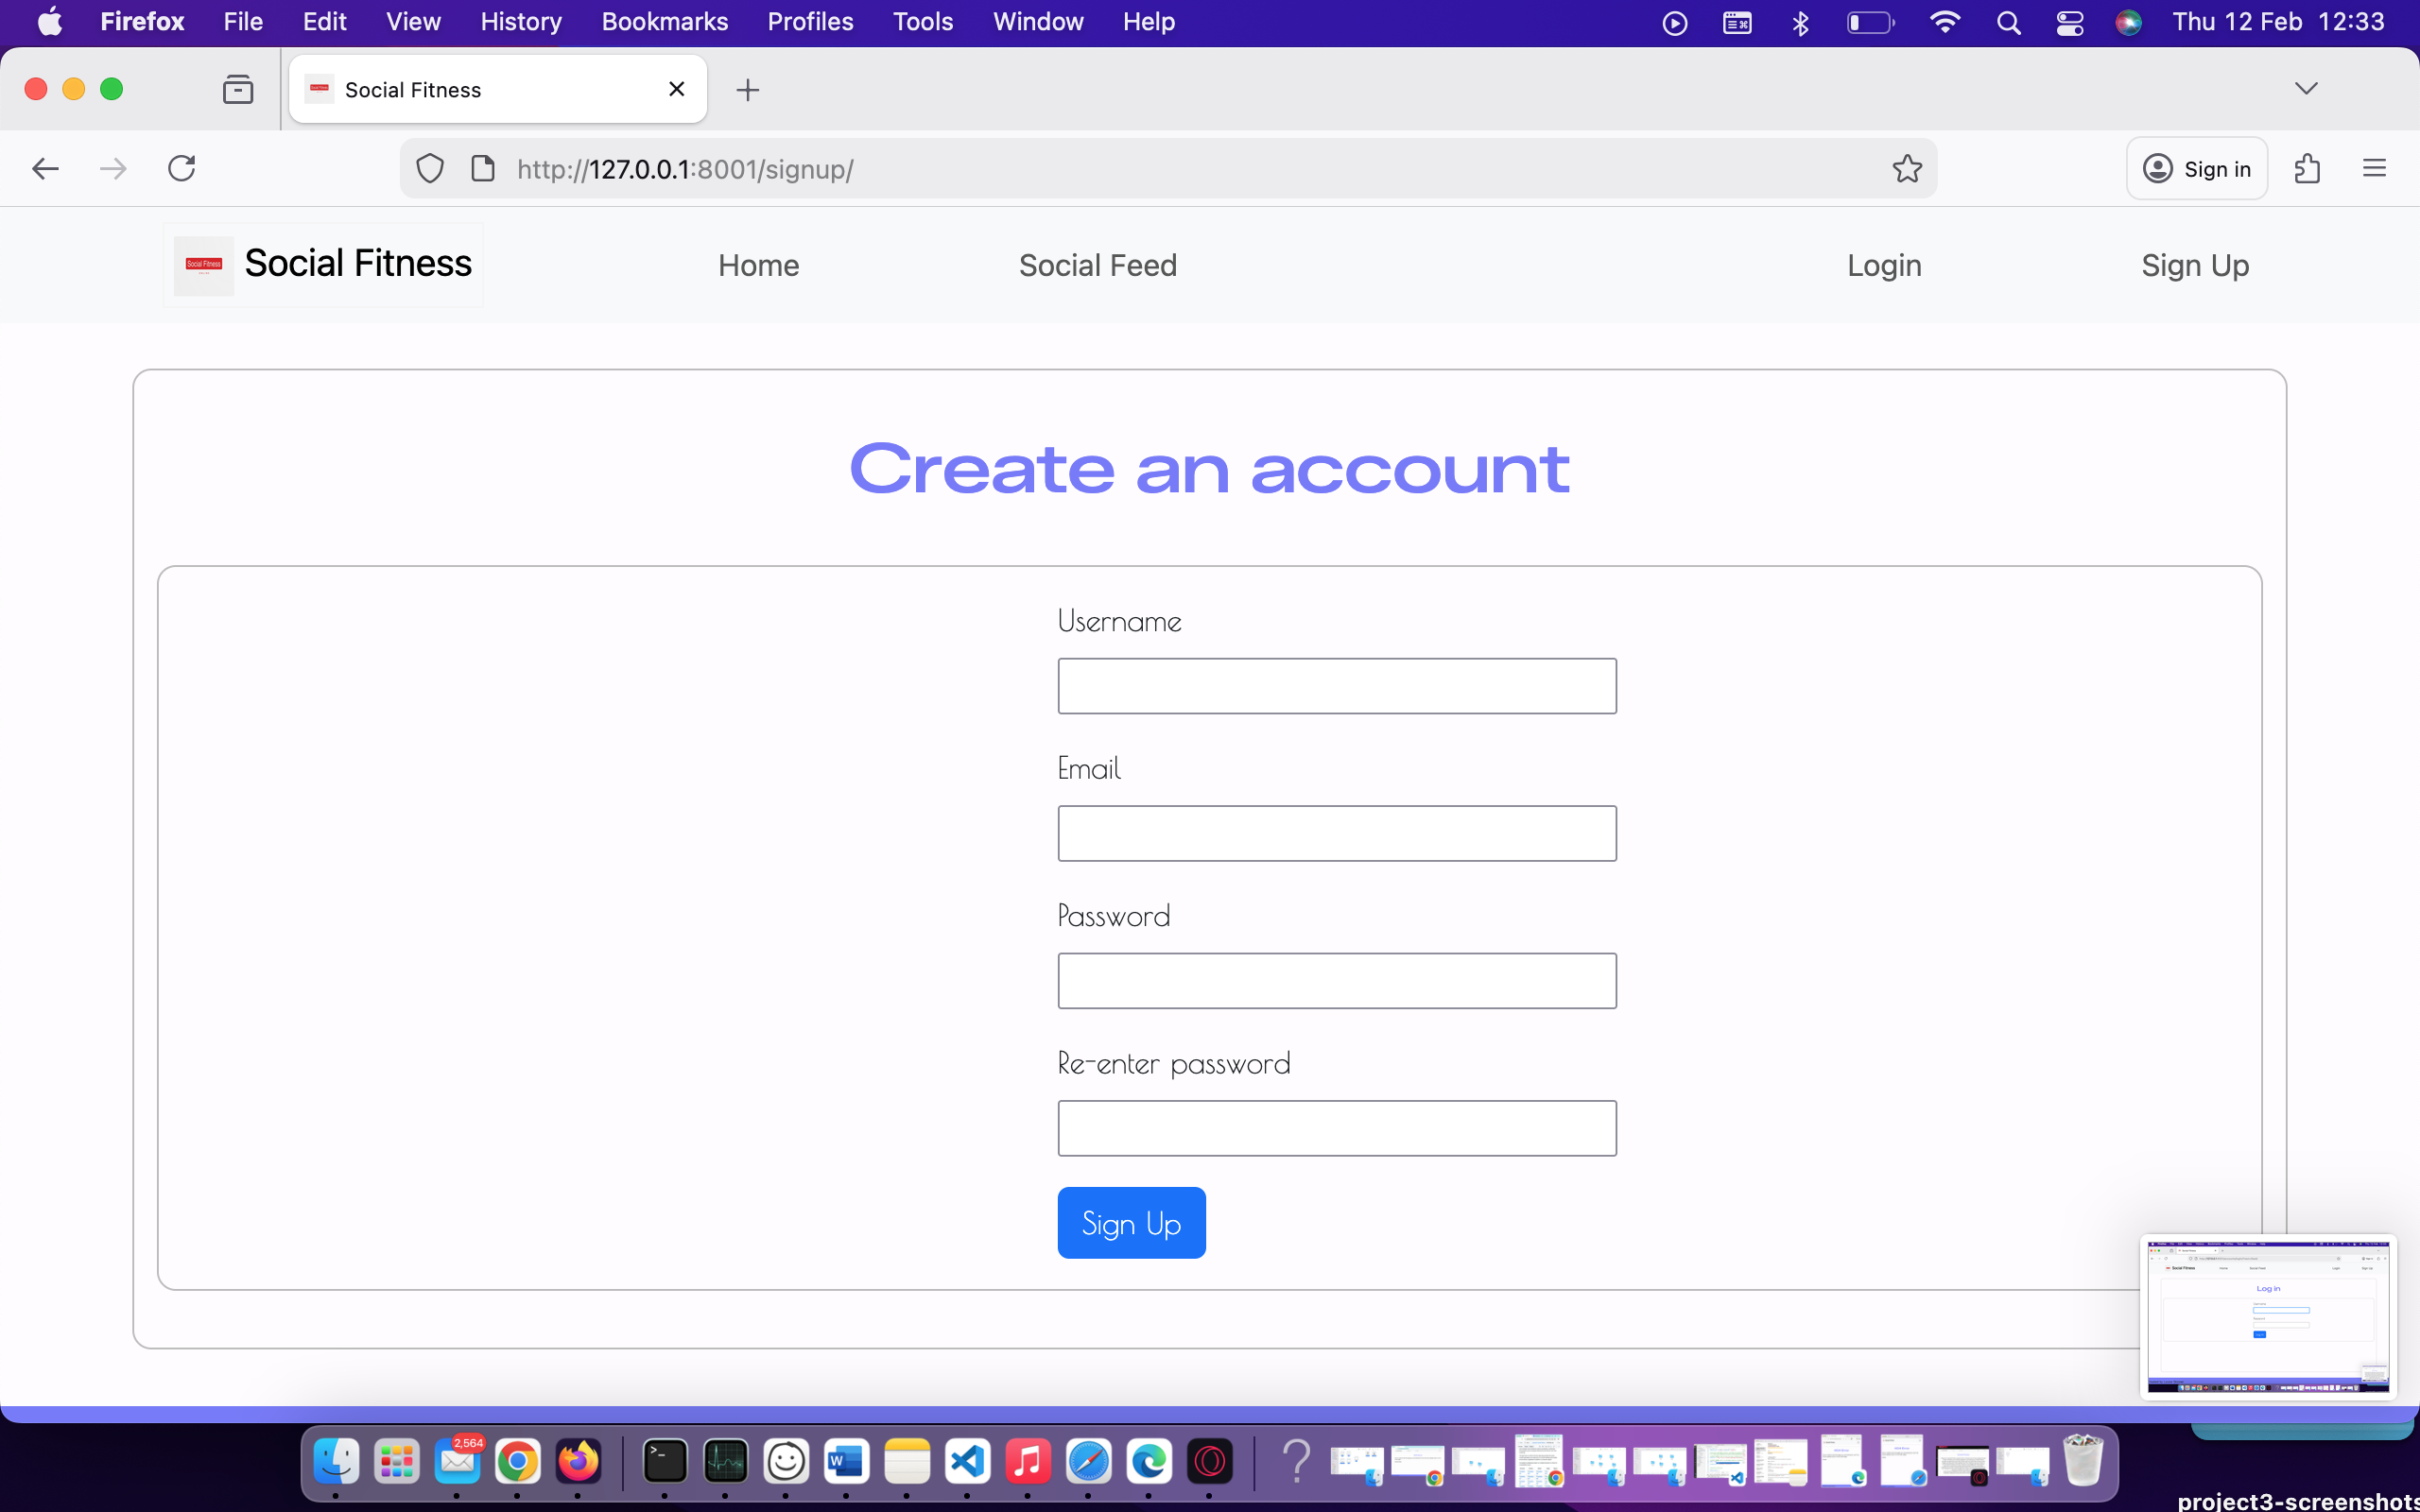Expand the list all tabs chevron
The width and height of the screenshot is (2420, 1512).
[x=2307, y=88]
